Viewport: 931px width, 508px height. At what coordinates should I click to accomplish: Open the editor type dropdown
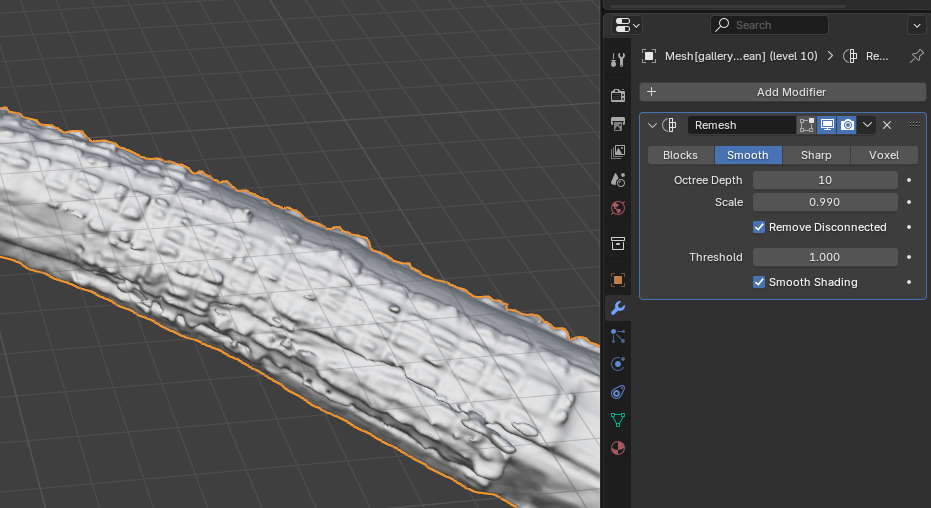pos(627,25)
